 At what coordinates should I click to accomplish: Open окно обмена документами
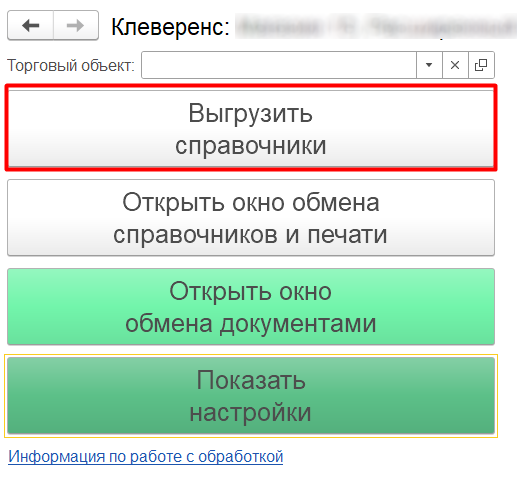tap(251, 307)
